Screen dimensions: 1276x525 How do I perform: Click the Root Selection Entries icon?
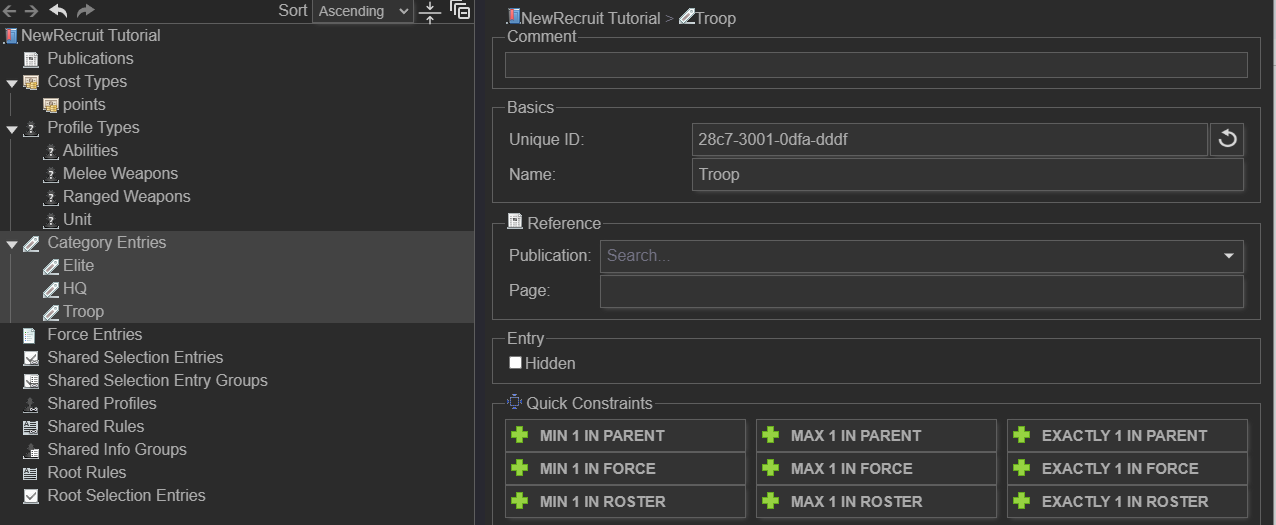30,496
